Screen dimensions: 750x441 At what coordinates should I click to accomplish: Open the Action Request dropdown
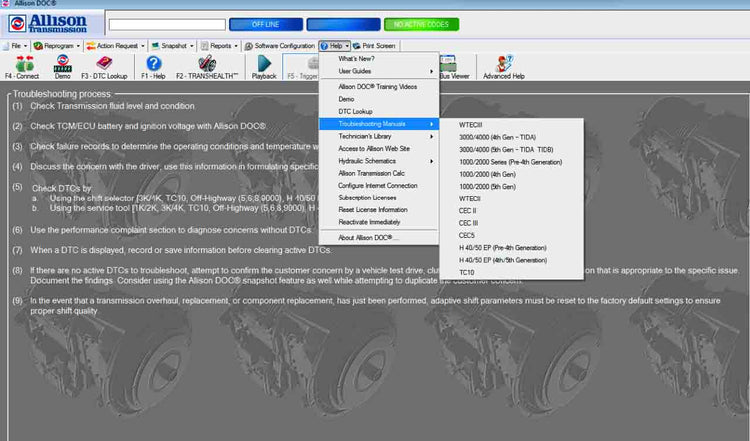pos(116,46)
